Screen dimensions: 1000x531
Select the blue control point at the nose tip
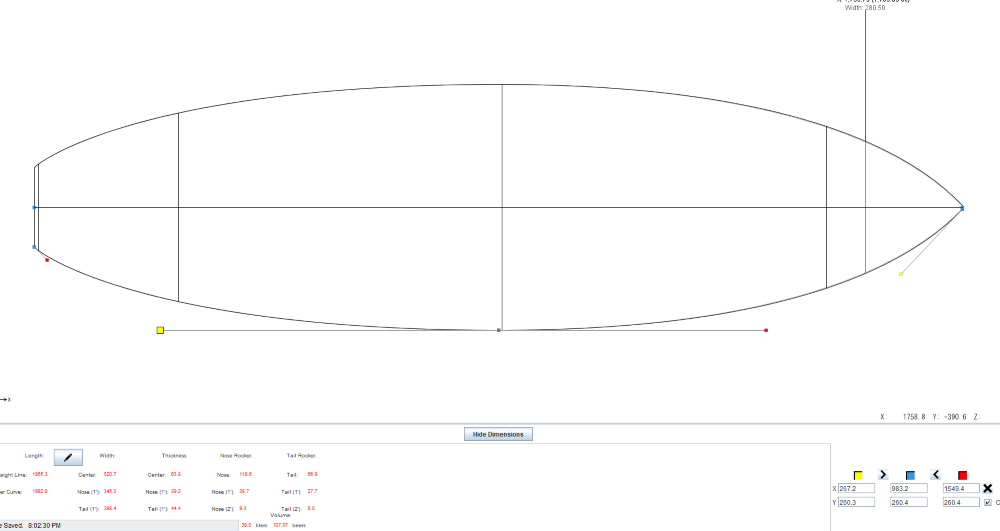[962, 208]
